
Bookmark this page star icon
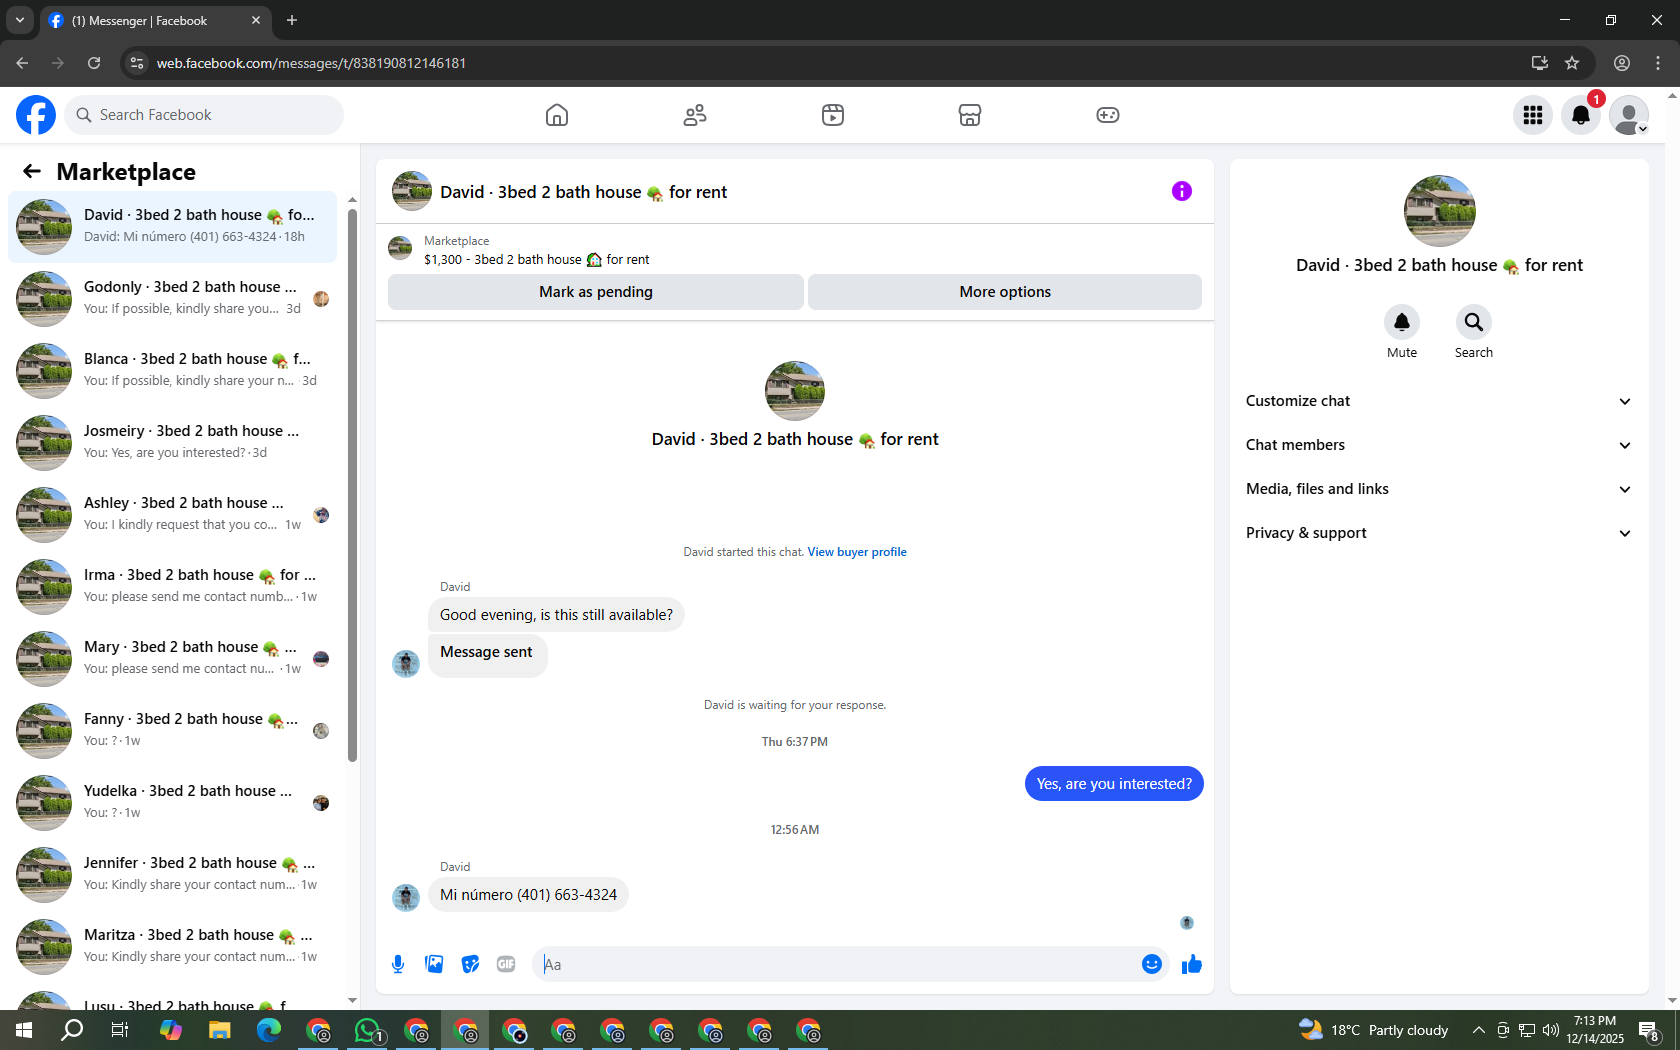click(x=1572, y=63)
